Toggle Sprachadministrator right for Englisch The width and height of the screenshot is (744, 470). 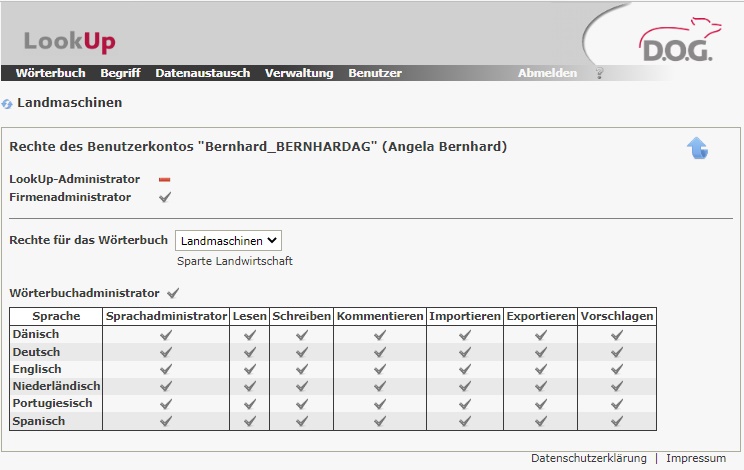click(166, 369)
